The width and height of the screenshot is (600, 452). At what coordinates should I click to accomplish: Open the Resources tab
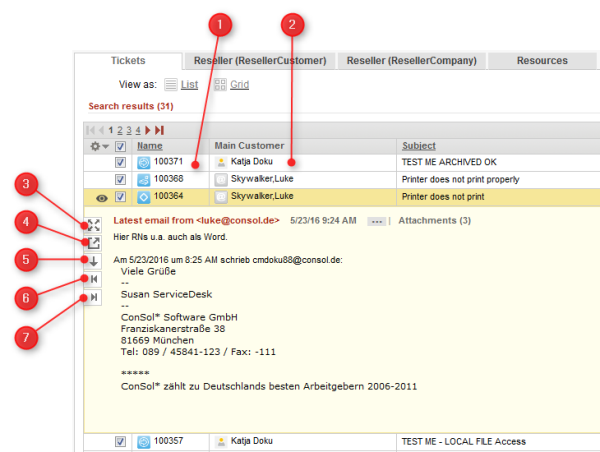[x=542, y=60]
